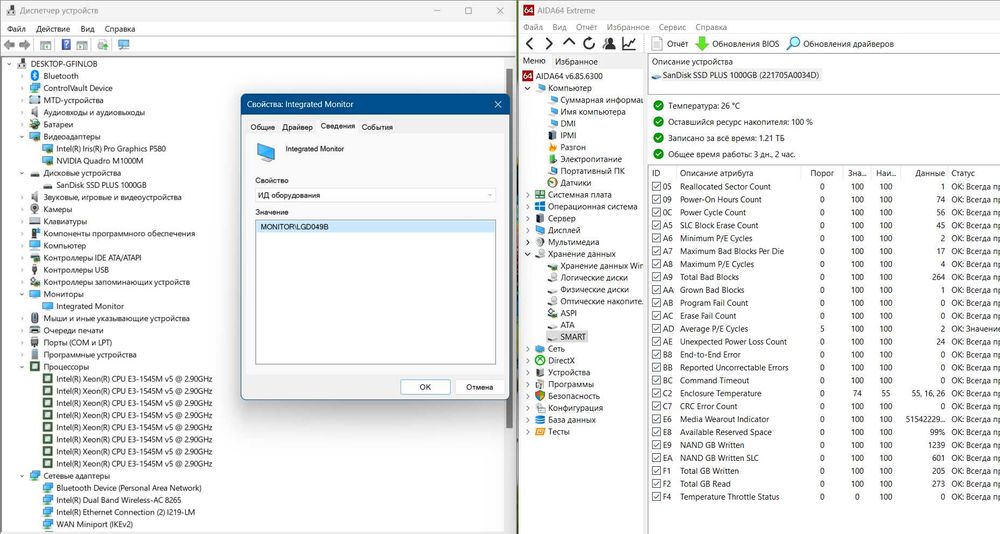Select MONITOR\LGD049B value entry
This screenshot has width=1000, height=534.
375,226
